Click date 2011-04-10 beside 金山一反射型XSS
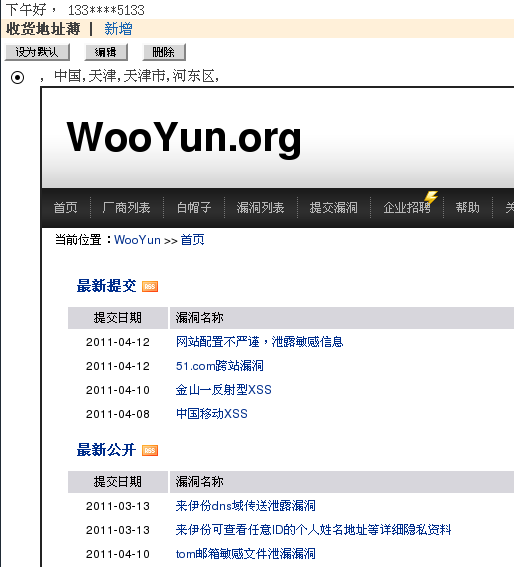The image size is (514, 567). 118,390
